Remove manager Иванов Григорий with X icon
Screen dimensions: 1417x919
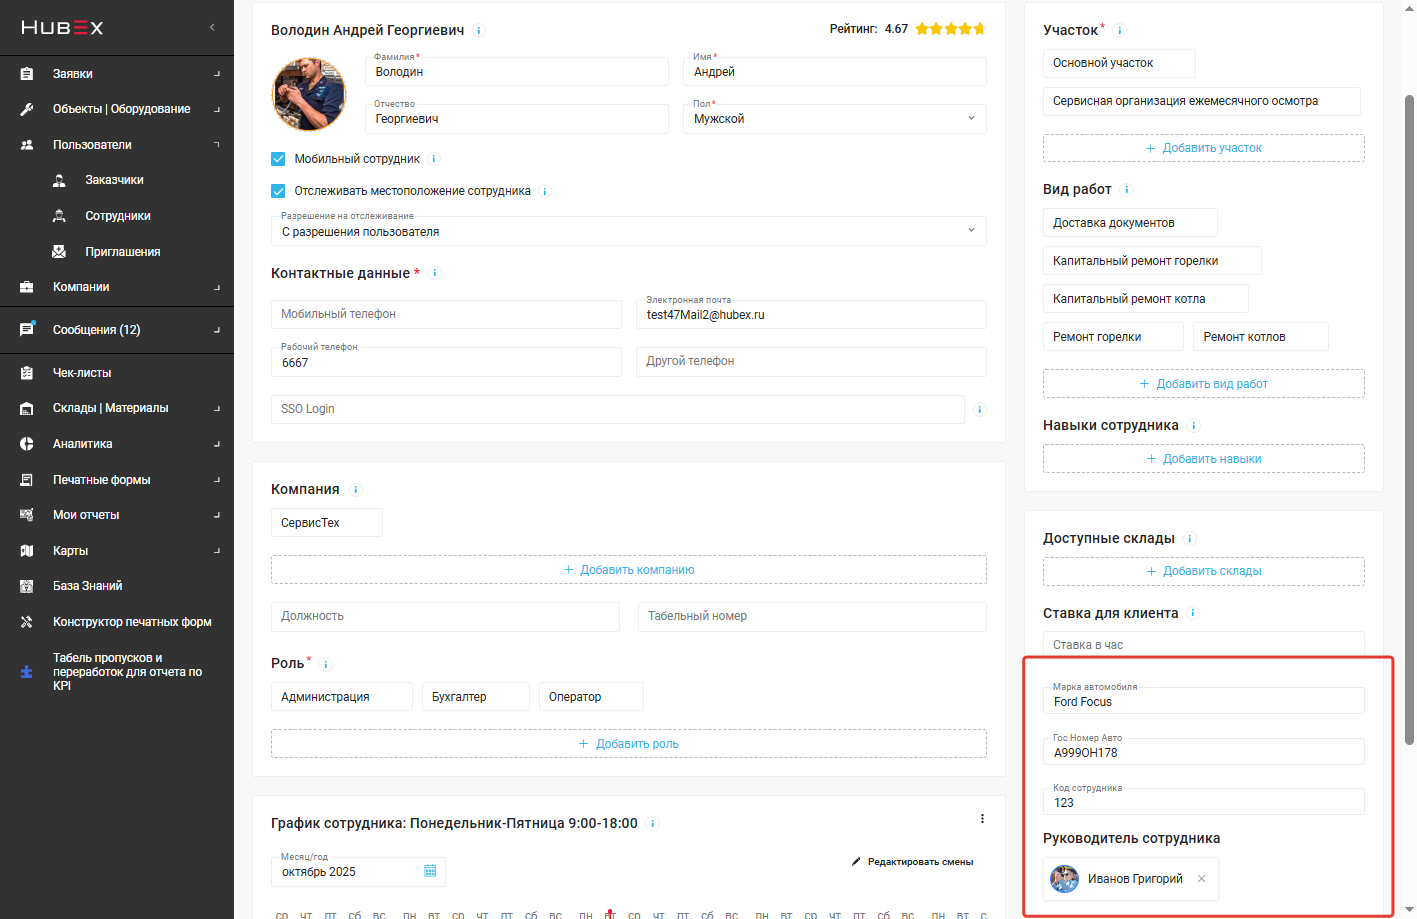pyautogui.click(x=1201, y=879)
